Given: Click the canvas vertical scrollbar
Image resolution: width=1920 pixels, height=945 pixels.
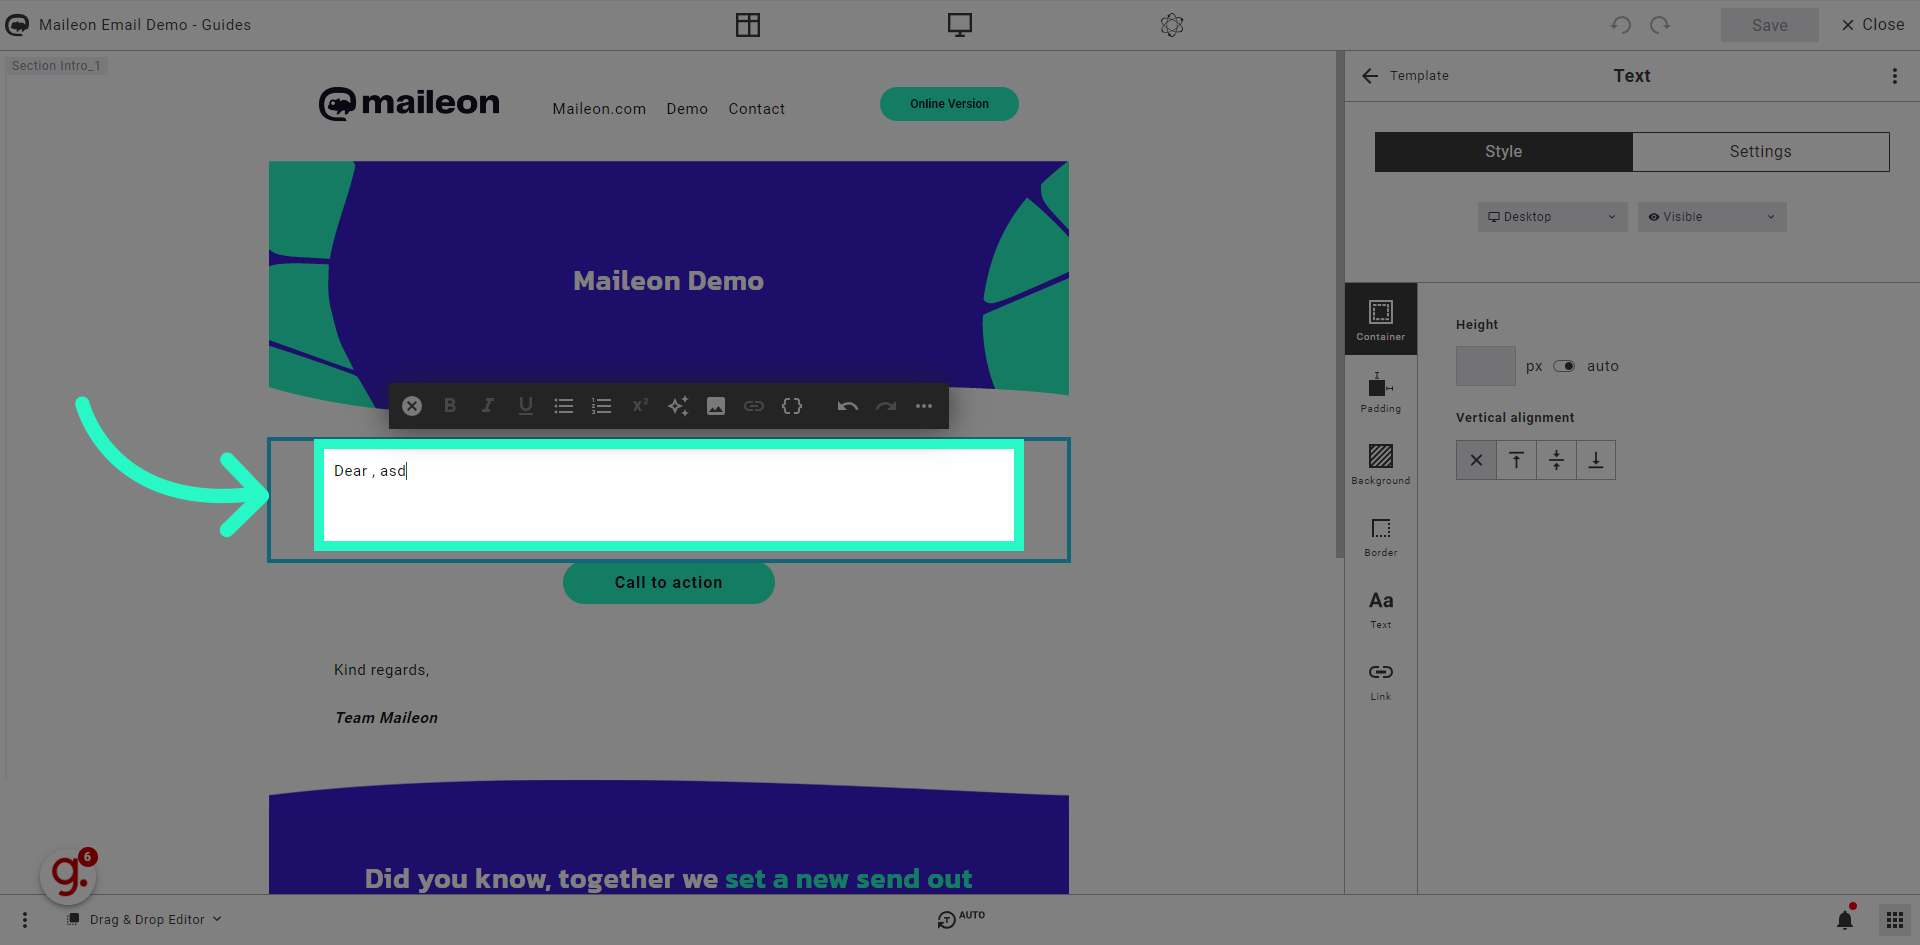Looking at the screenshot, I should tap(1340, 305).
